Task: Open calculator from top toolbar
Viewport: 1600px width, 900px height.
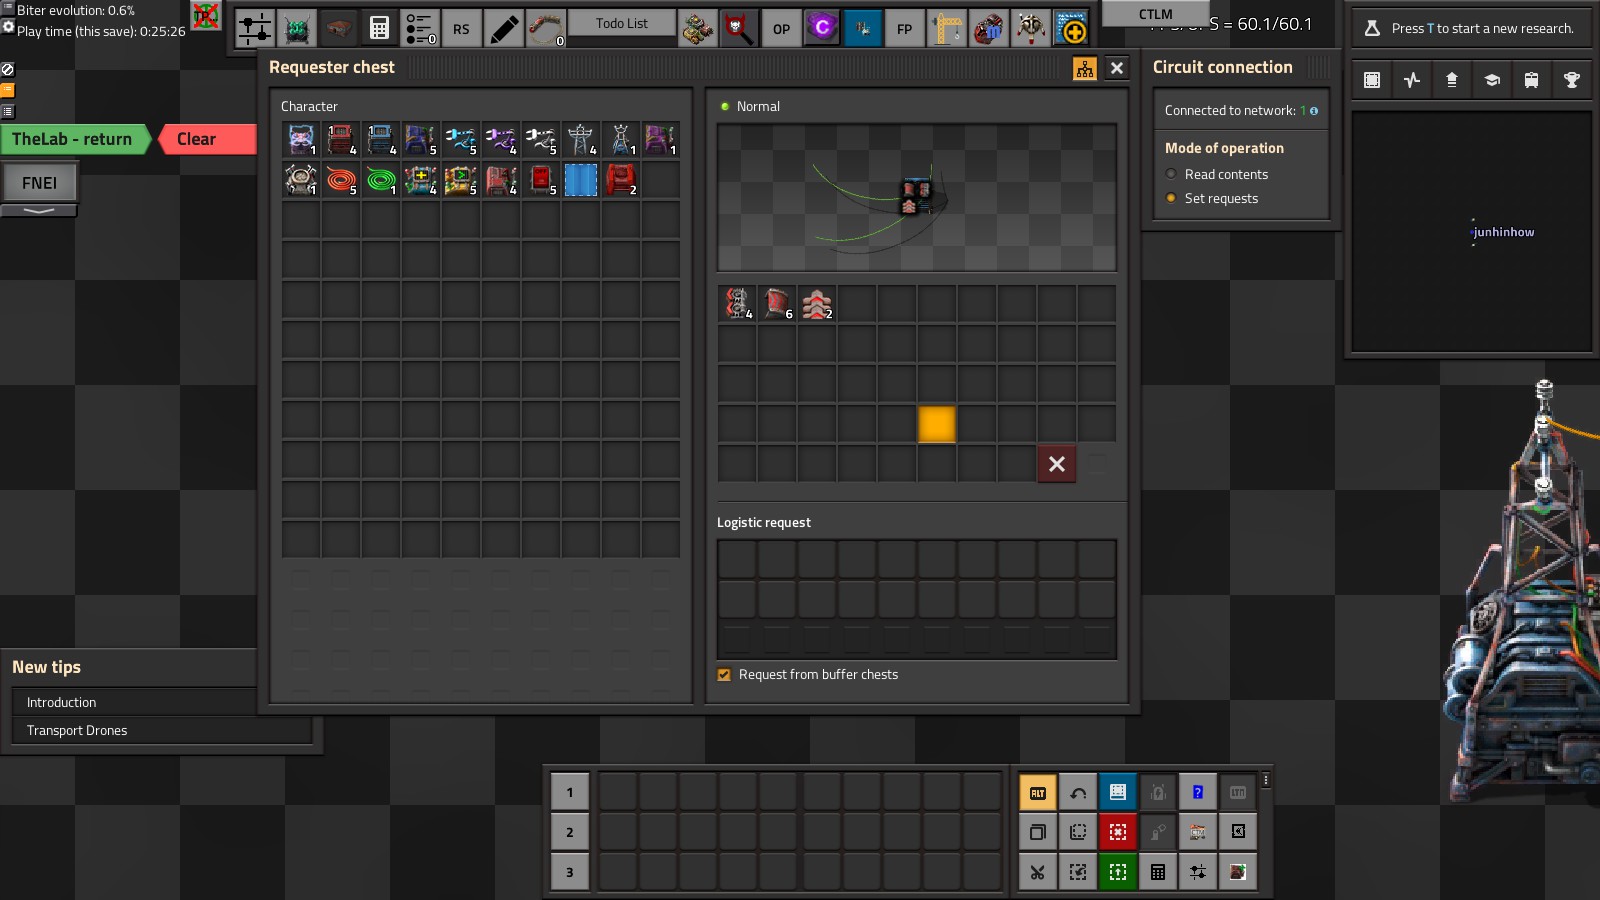Action: pos(379,29)
